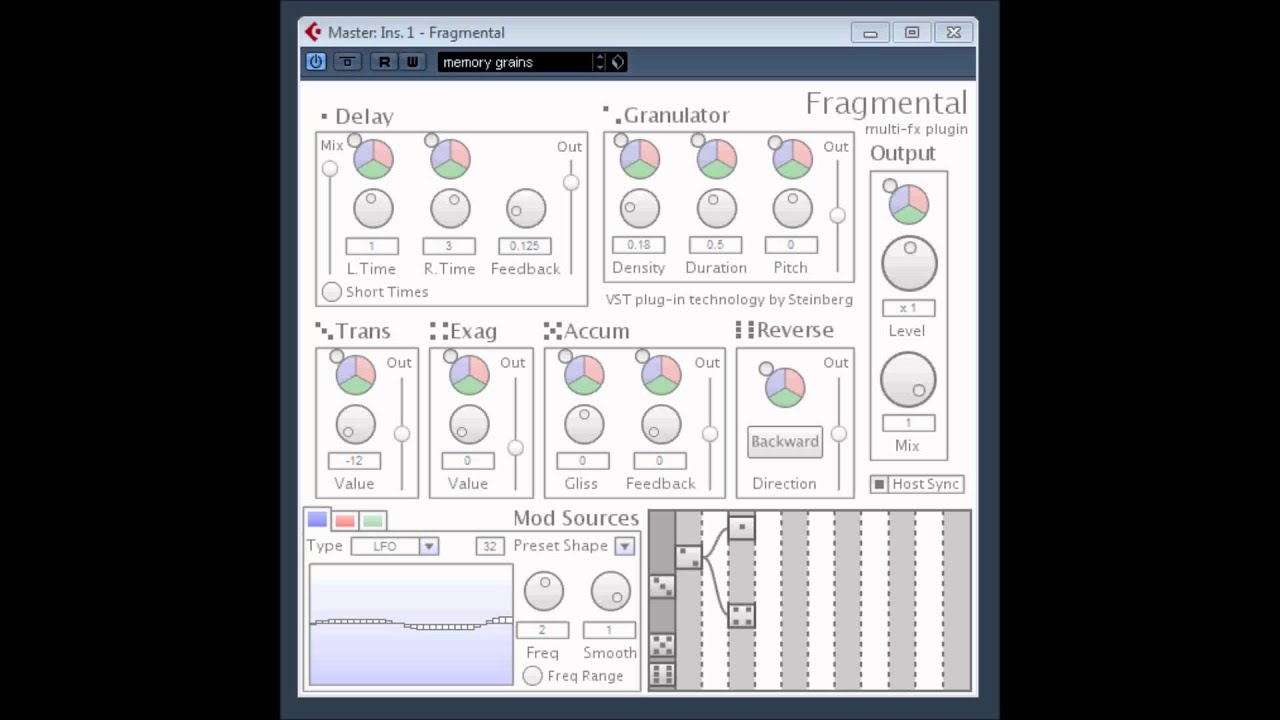Select the three-dot Trans block in routing sidebar
Image resolution: width=1280 pixels, height=720 pixels.
662,586
